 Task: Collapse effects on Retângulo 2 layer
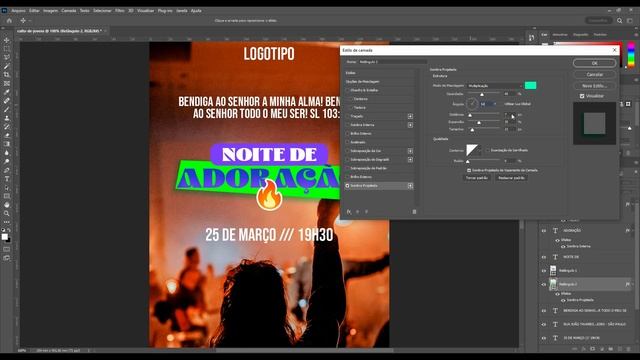(x=633, y=284)
